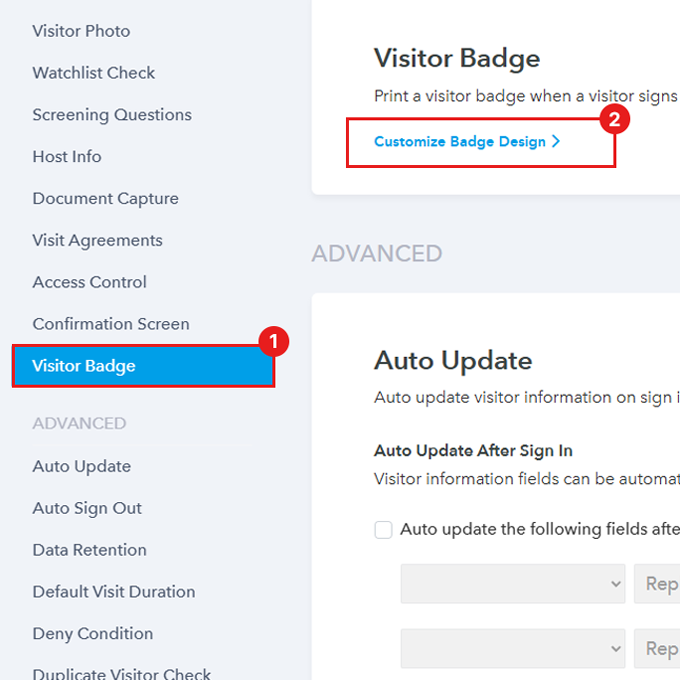Viewport: 680px width, 680px height.
Task: Open Confirmation Screen settings
Action: point(111,325)
